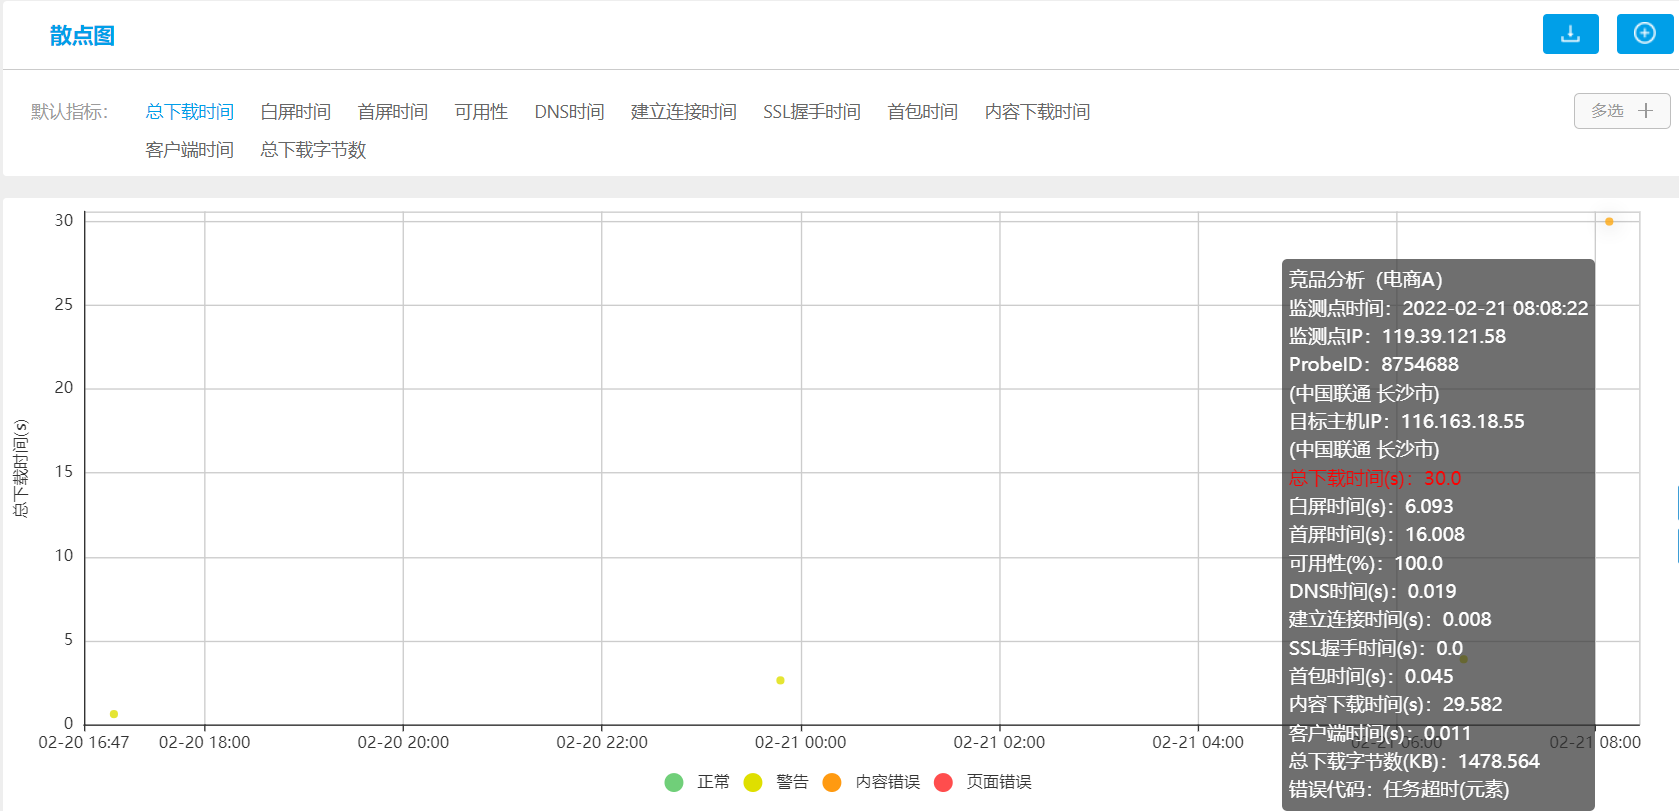Toggle the red 页面错误 legend series
1679x811 pixels.
pyautogui.click(x=982, y=782)
